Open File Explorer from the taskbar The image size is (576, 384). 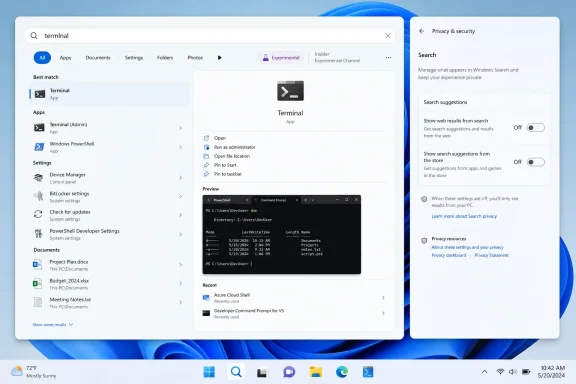316,372
